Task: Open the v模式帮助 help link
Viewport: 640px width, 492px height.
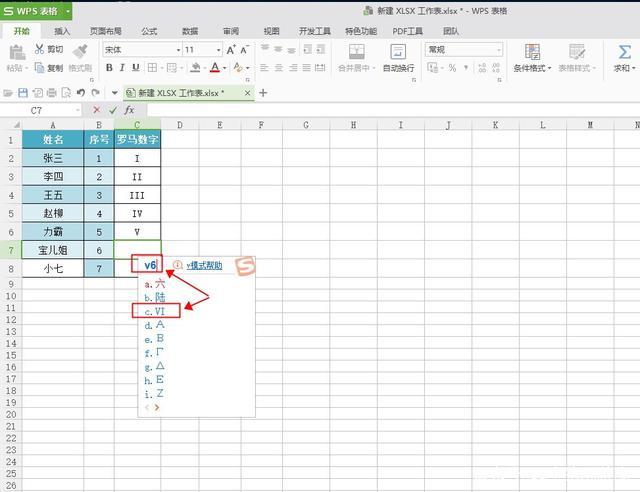Action: click(204, 265)
